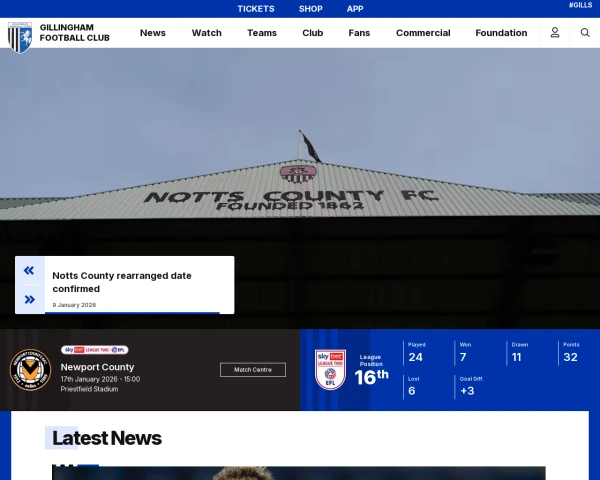Open 'Notts County rearranged date confirmed' headline
The height and width of the screenshot is (480, 600).
coord(122,282)
